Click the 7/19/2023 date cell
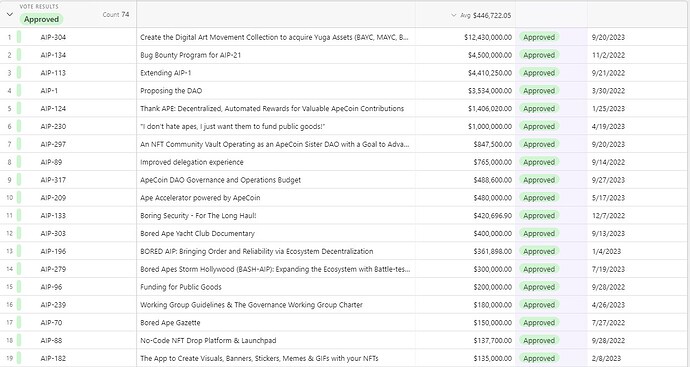The height and width of the screenshot is (367, 690). (x=608, y=269)
